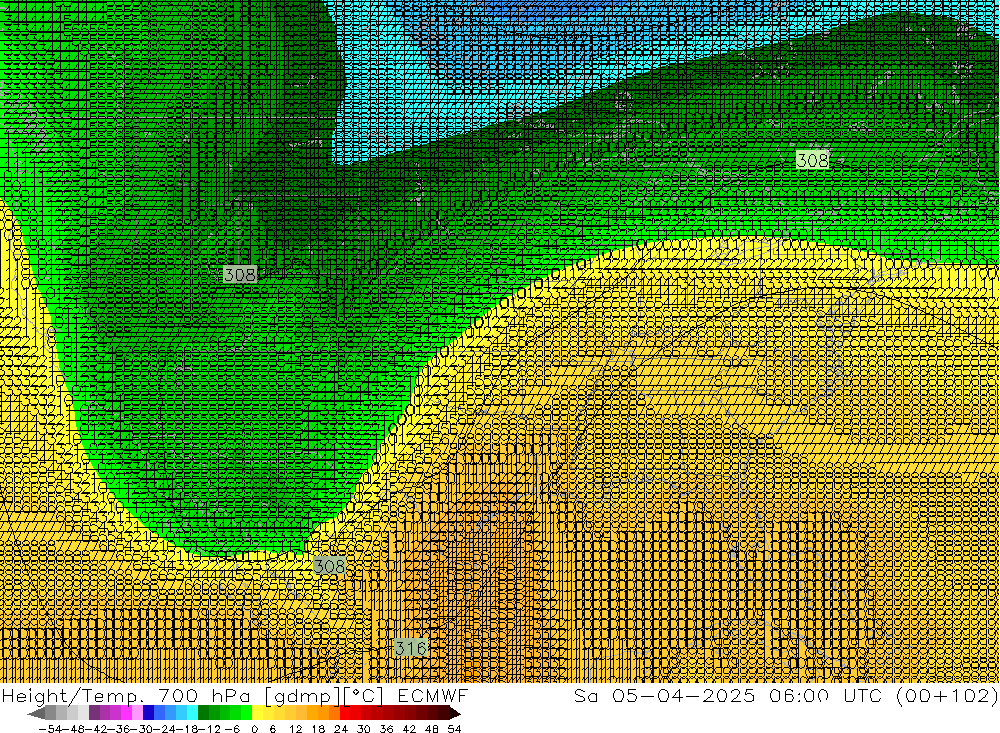Click the 308 contour label in the upper-right dark green area
This screenshot has width=1000, height=733.
[x=812, y=160]
